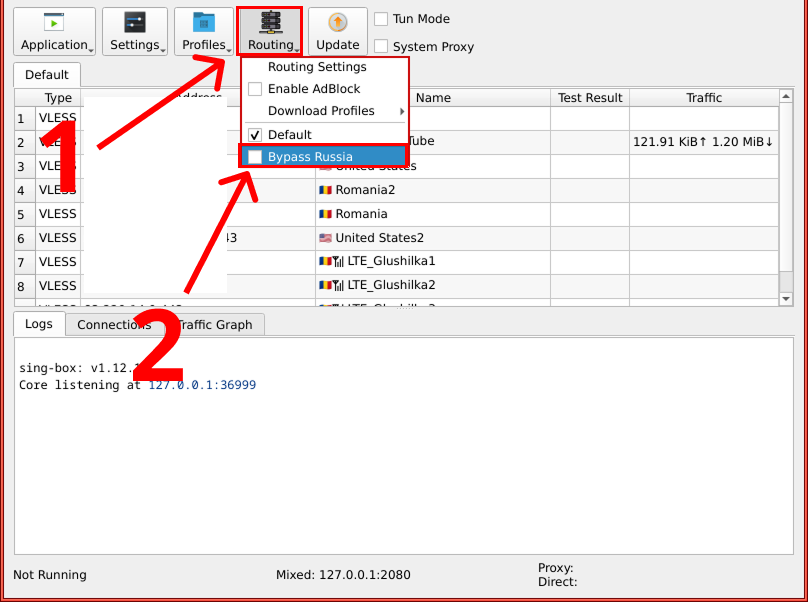Click the Profiles folder icon
808x602 pixels.
point(204,22)
